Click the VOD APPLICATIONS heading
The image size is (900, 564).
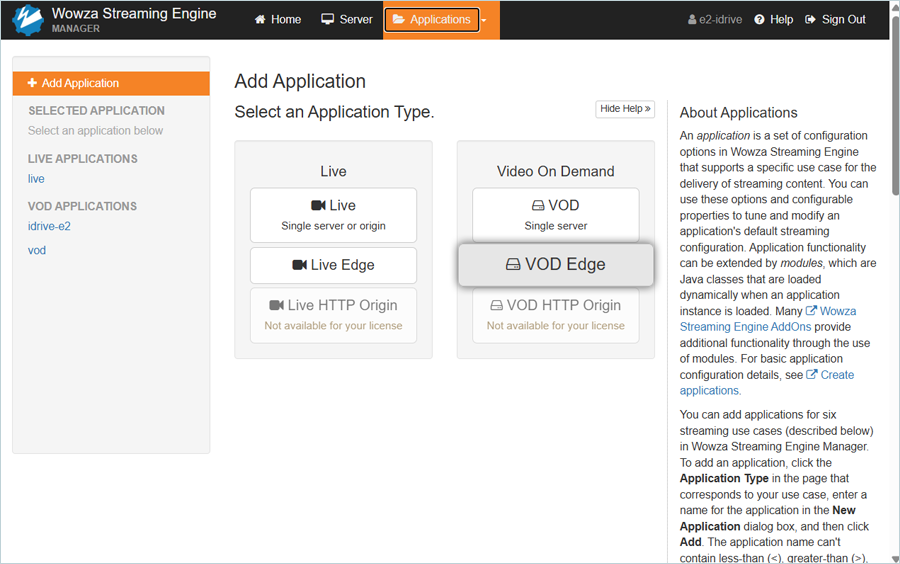point(82,207)
